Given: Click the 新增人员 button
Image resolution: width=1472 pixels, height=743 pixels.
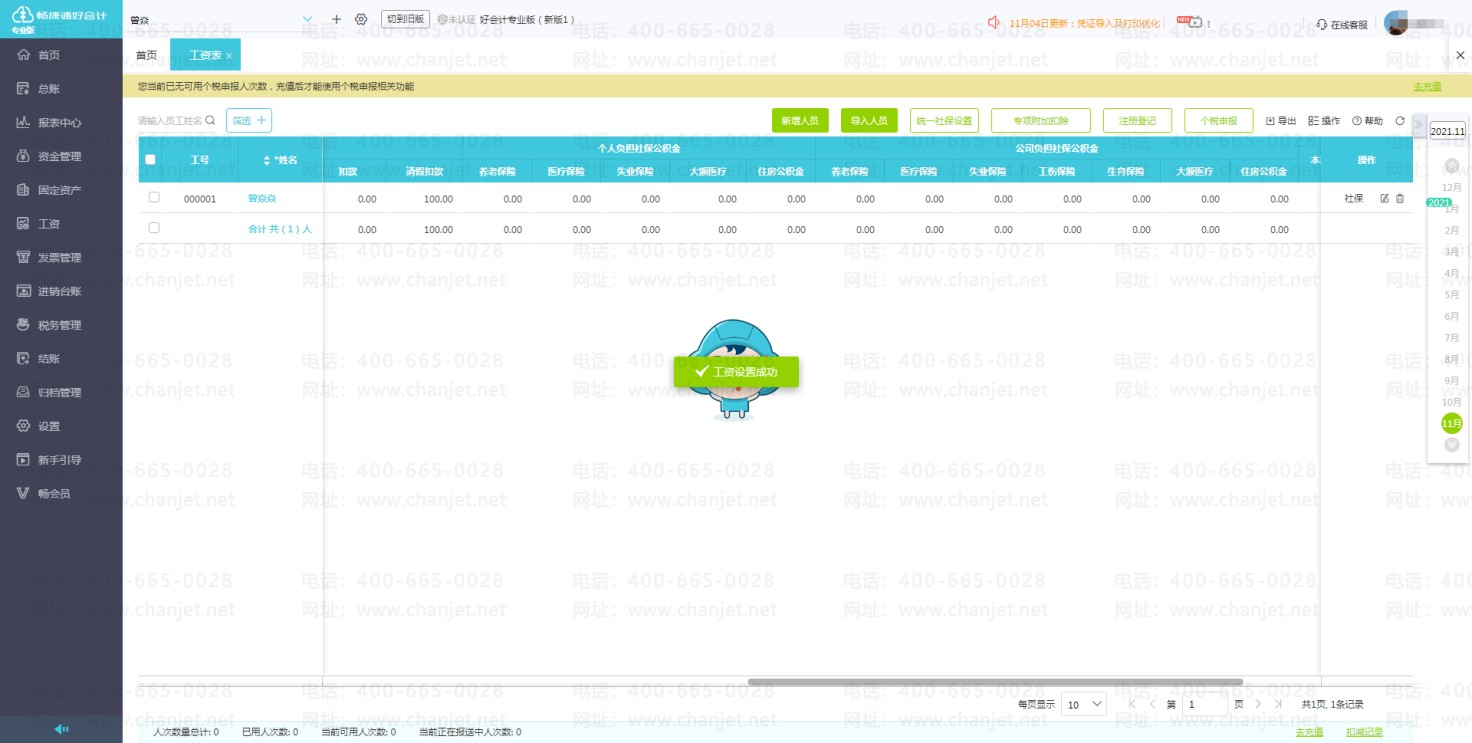Looking at the screenshot, I should [x=800, y=121].
